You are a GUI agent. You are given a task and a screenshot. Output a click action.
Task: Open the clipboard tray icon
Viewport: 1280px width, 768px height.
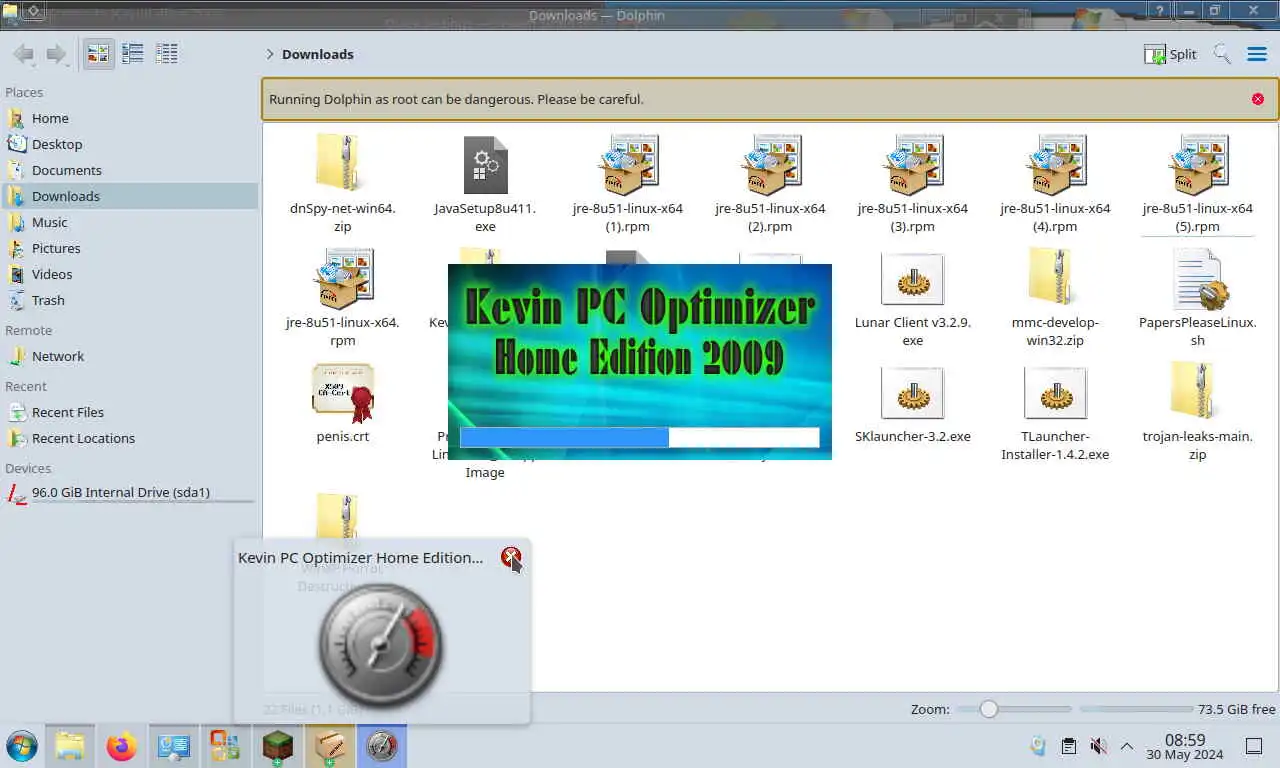(x=1069, y=746)
